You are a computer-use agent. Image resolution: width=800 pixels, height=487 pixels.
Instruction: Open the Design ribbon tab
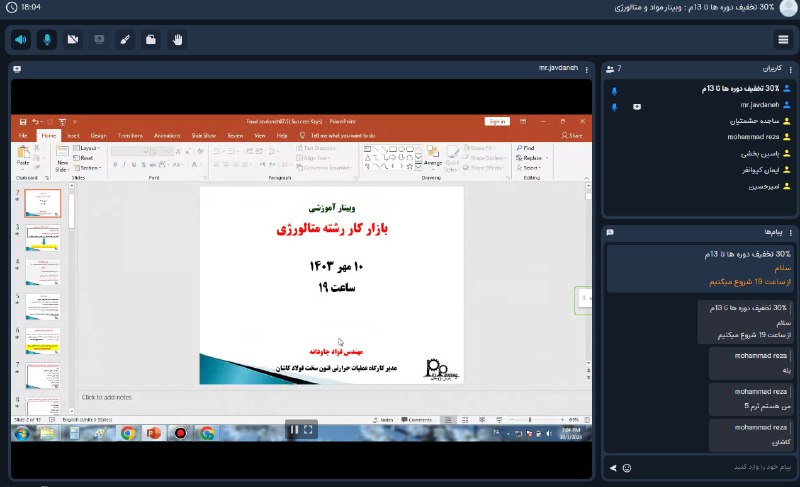[98, 136]
